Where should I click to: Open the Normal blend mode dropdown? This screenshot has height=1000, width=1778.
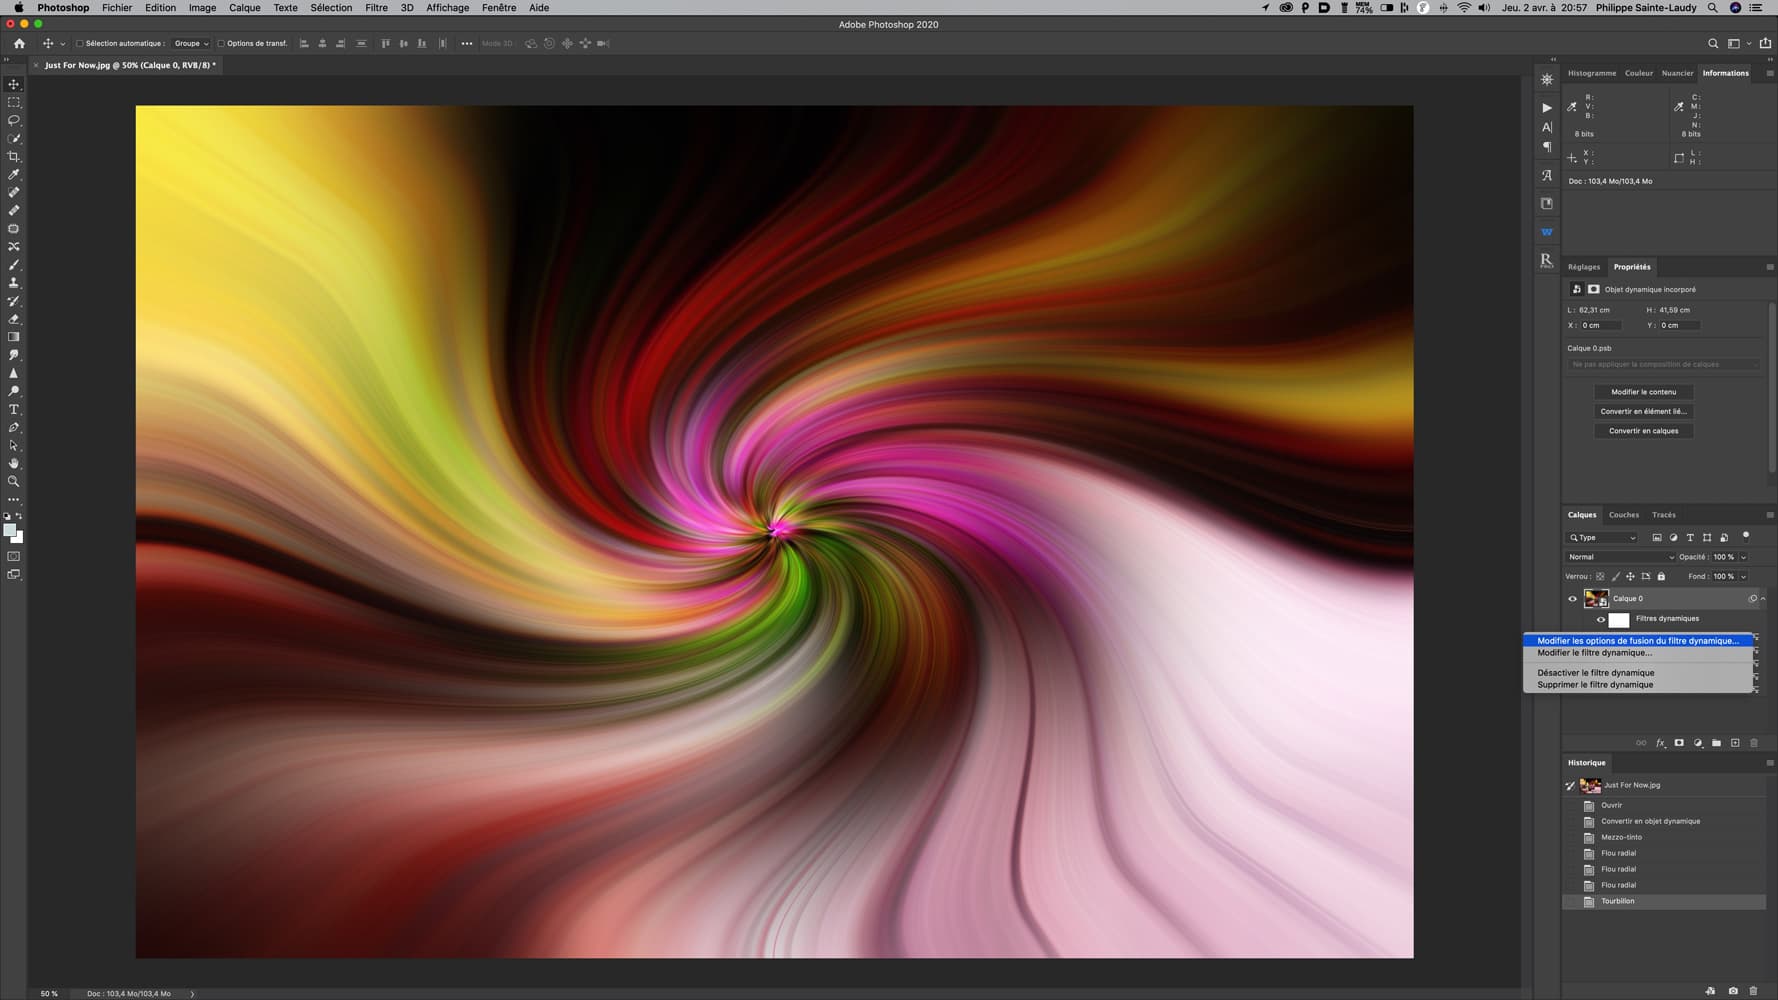[x=1620, y=557]
